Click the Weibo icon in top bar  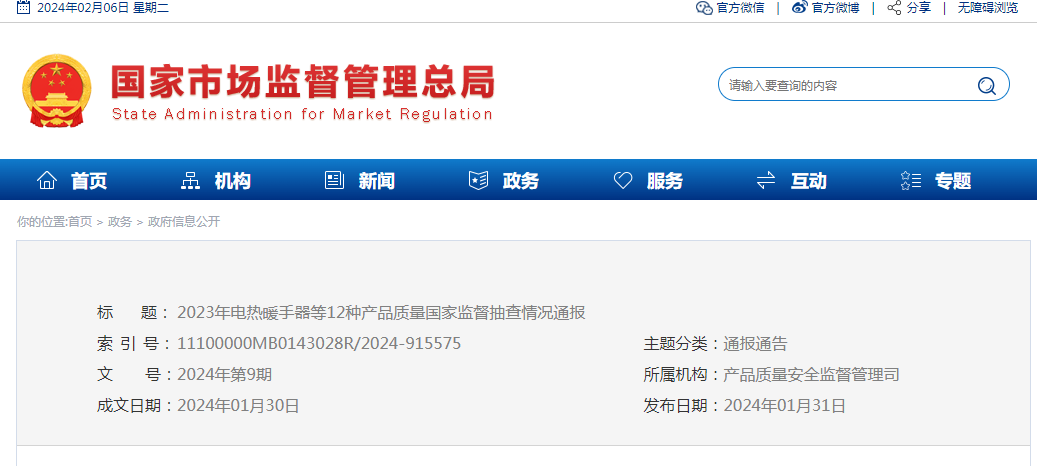(800, 8)
